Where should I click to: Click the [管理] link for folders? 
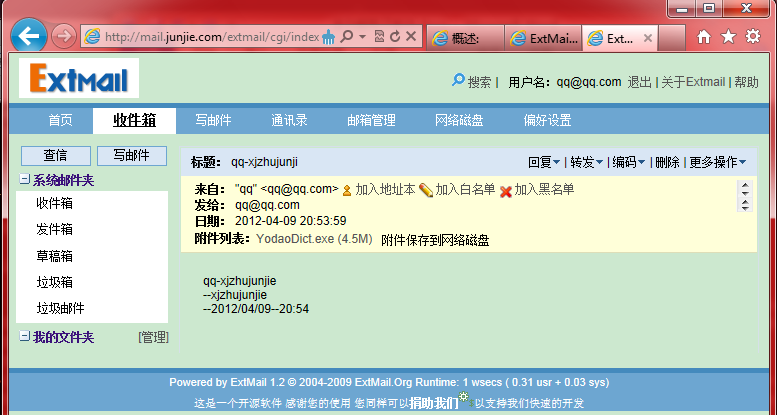pyautogui.click(x=154, y=338)
